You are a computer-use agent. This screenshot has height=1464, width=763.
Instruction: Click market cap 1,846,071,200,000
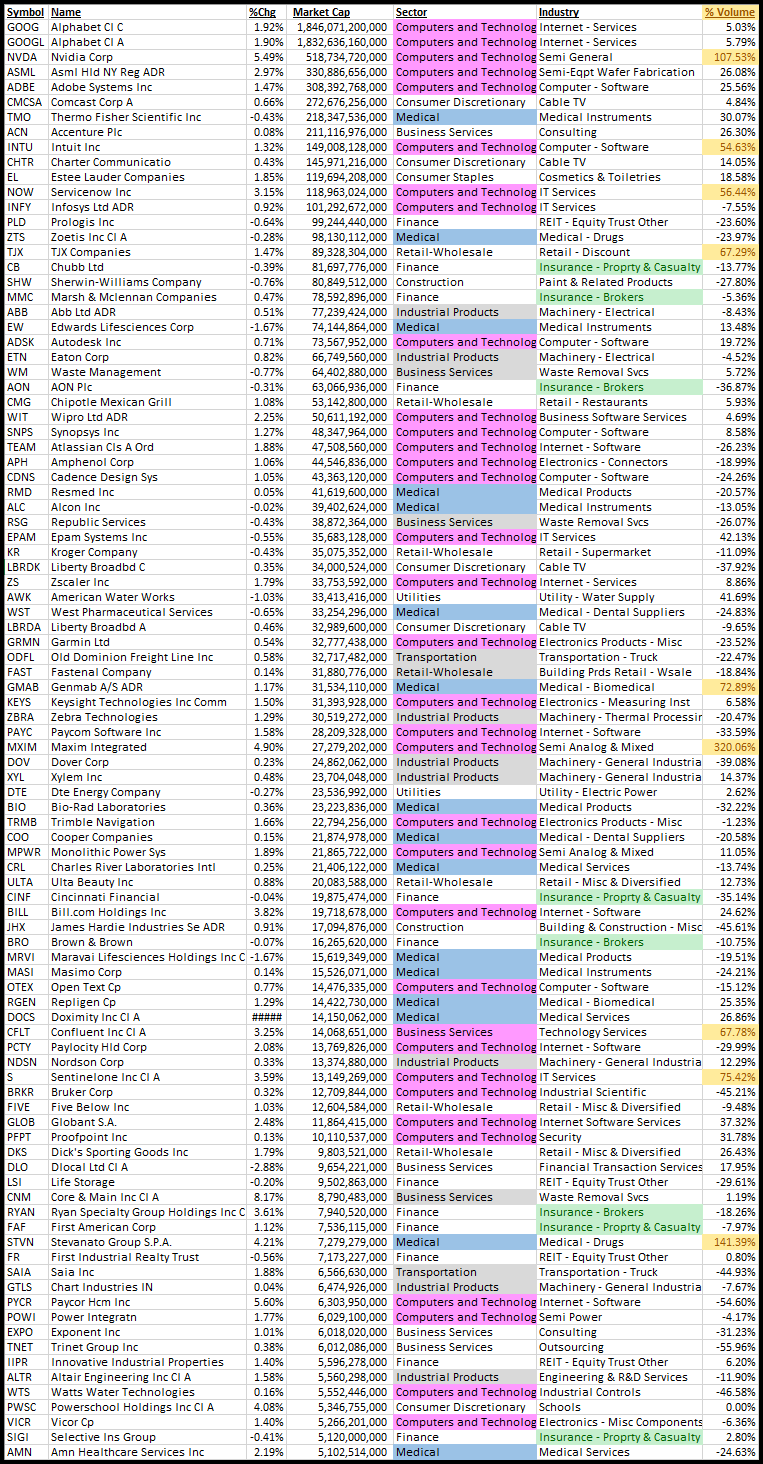[340, 27]
